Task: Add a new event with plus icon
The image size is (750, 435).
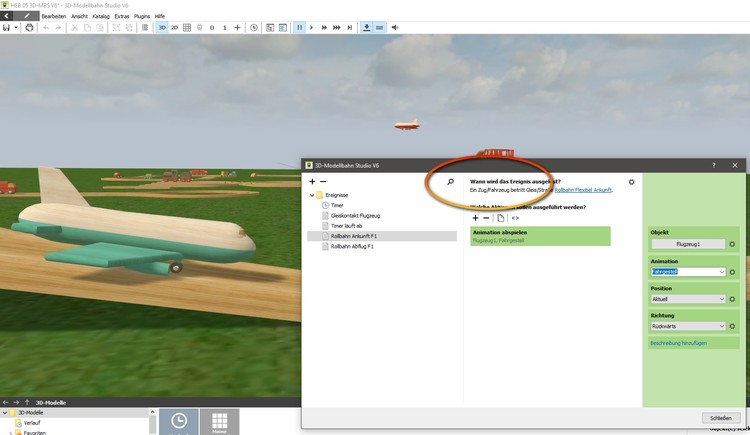Action: pos(312,181)
